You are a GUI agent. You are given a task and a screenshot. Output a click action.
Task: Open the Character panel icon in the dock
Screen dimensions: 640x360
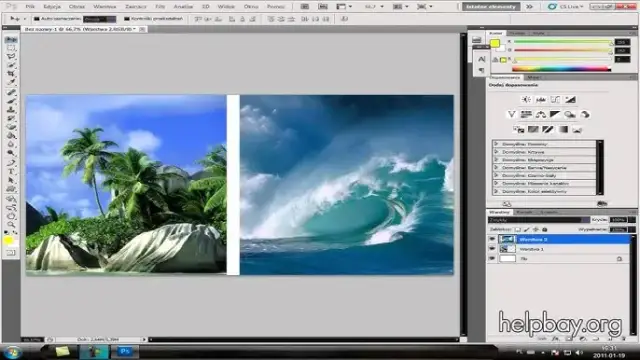pos(482,59)
